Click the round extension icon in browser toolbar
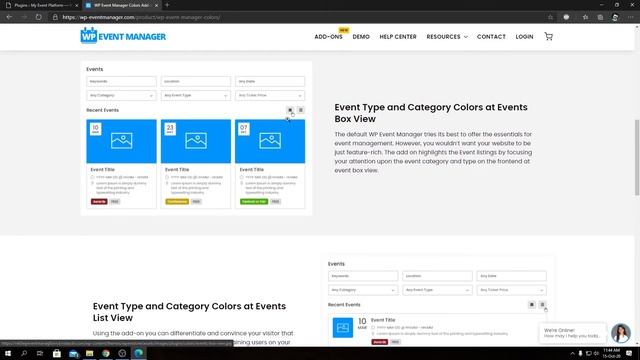Image resolution: width=640 pixels, height=360 pixels. coord(566,17)
